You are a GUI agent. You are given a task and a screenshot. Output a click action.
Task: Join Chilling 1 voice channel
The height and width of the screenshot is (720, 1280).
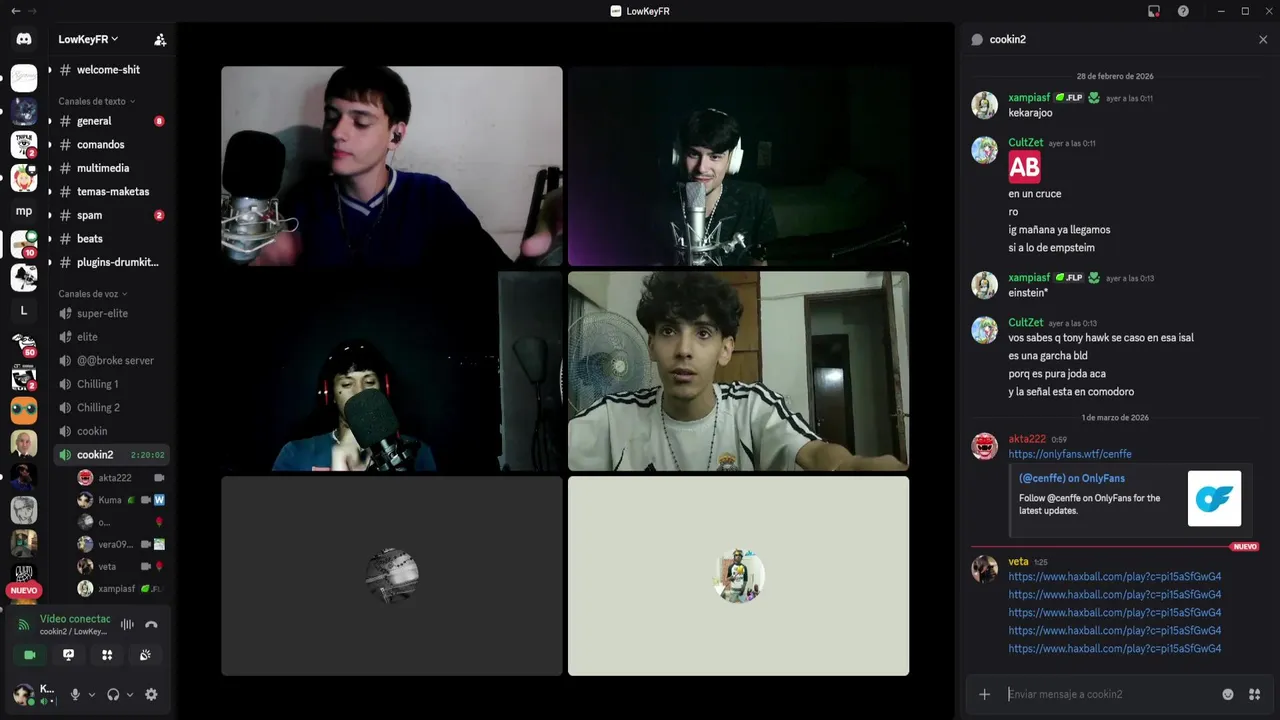(111, 384)
